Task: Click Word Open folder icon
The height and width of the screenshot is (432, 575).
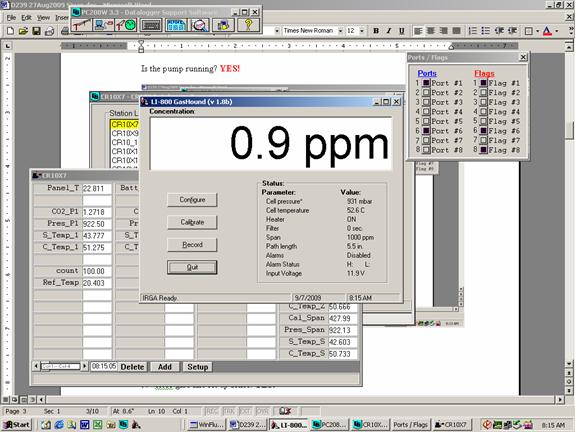Action: (x=23, y=31)
